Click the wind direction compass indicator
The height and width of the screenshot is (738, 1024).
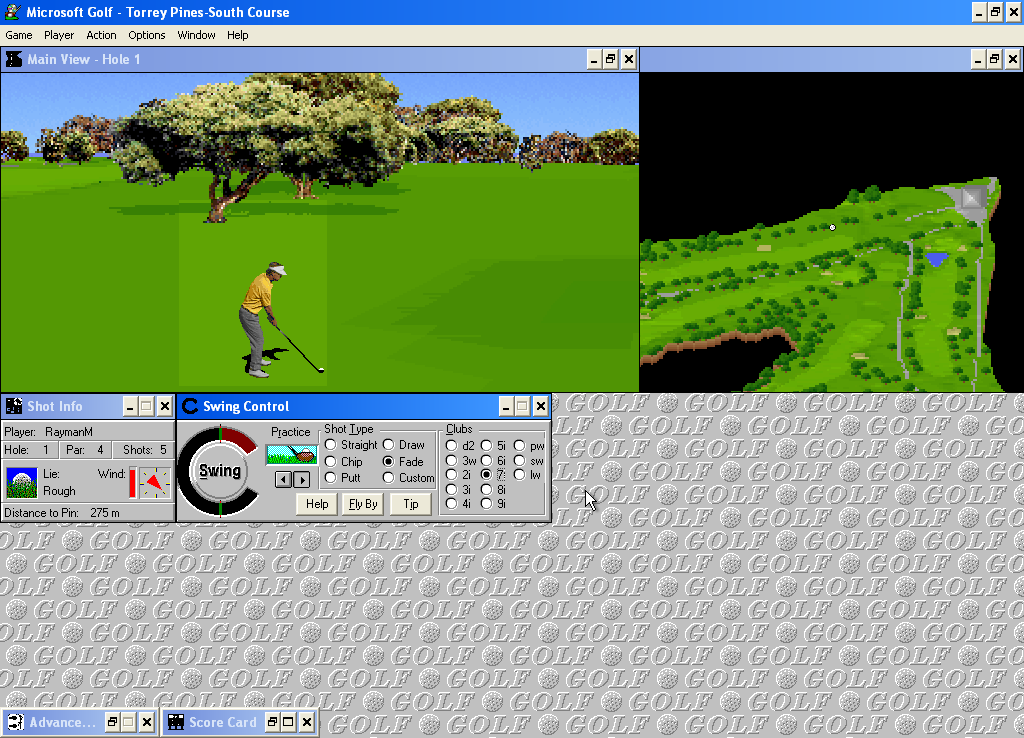pyautogui.click(x=155, y=483)
